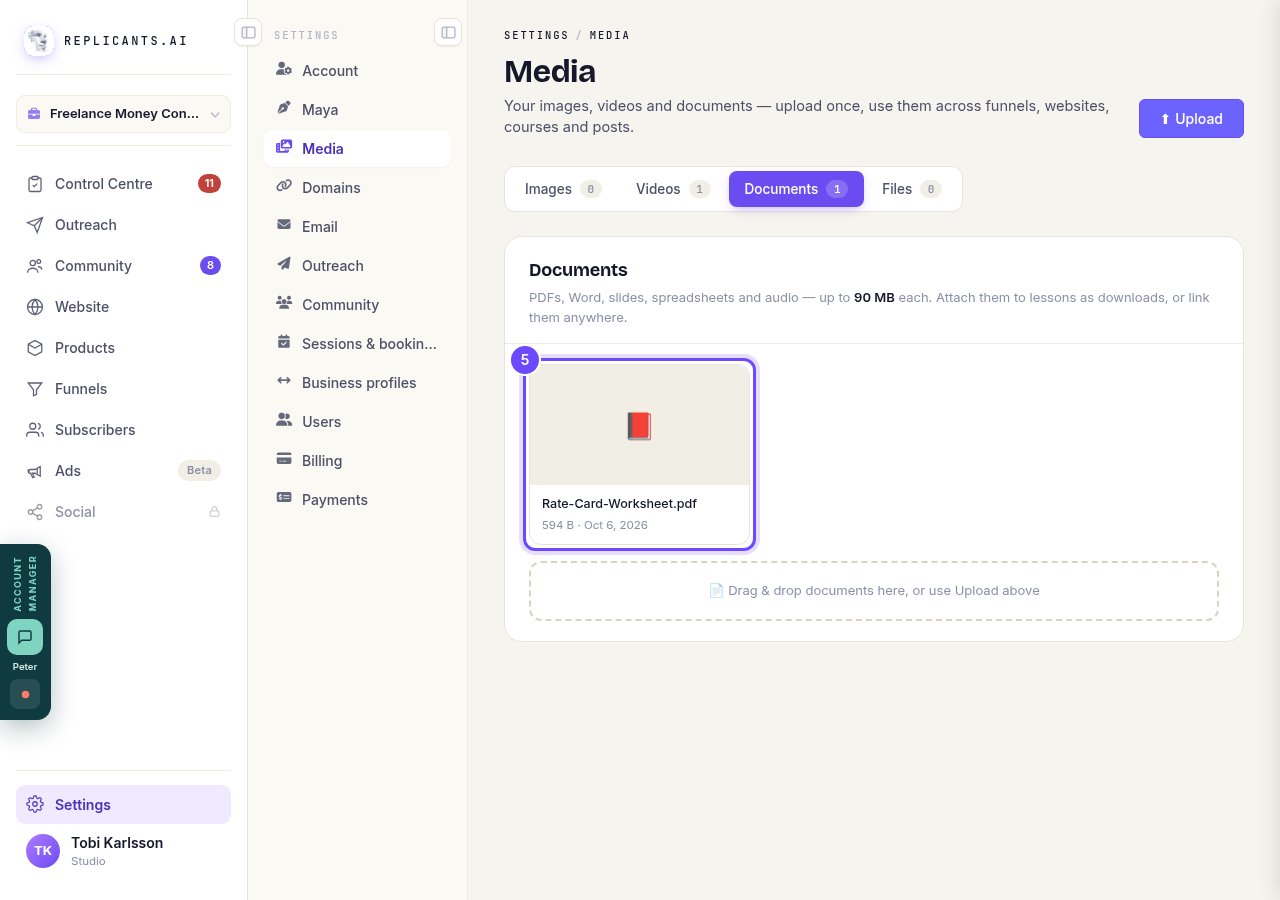Collapse the main sidebar with the panel icon
This screenshot has width=1280, height=900.
click(248, 32)
